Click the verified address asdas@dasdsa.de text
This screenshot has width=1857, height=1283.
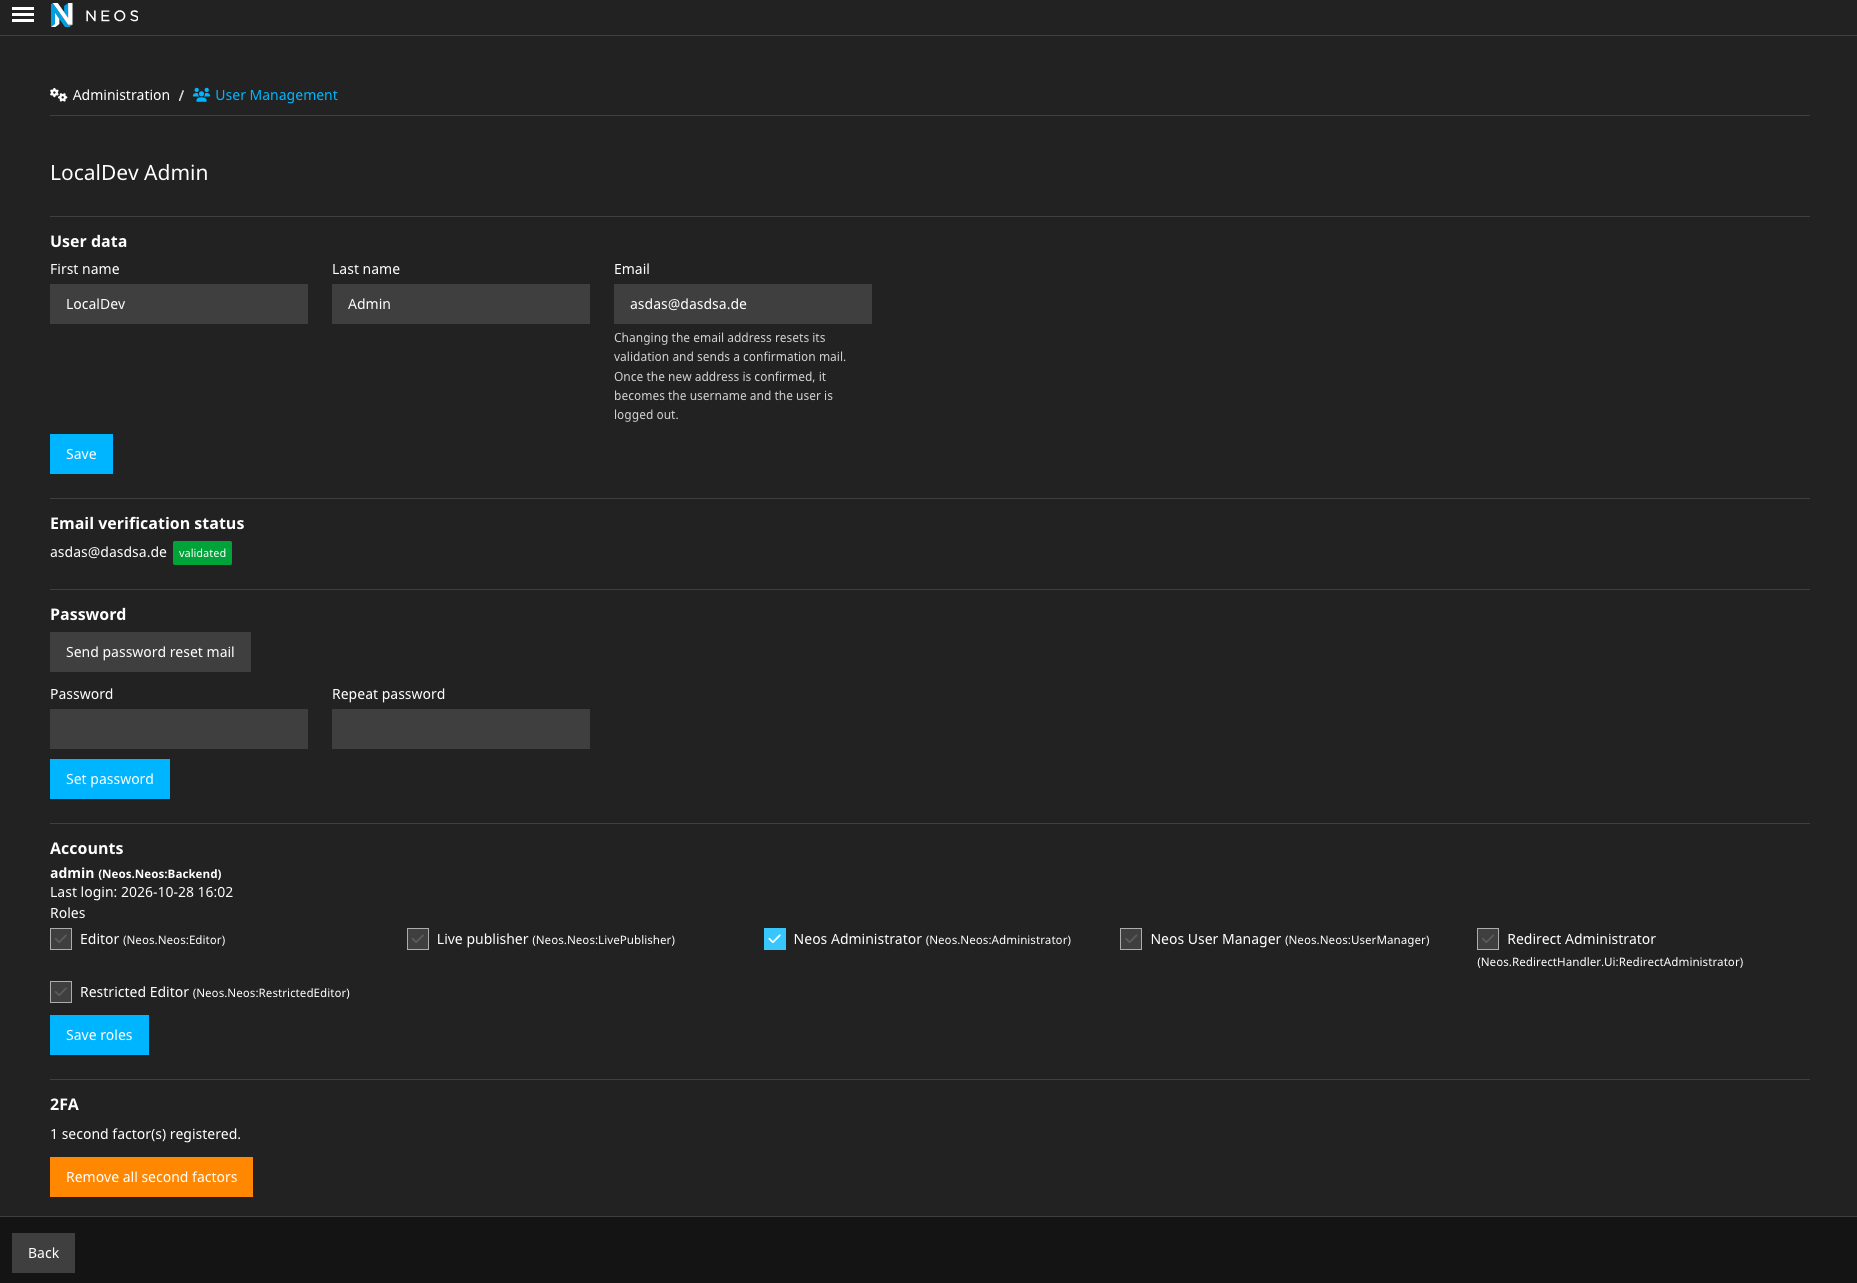point(108,552)
